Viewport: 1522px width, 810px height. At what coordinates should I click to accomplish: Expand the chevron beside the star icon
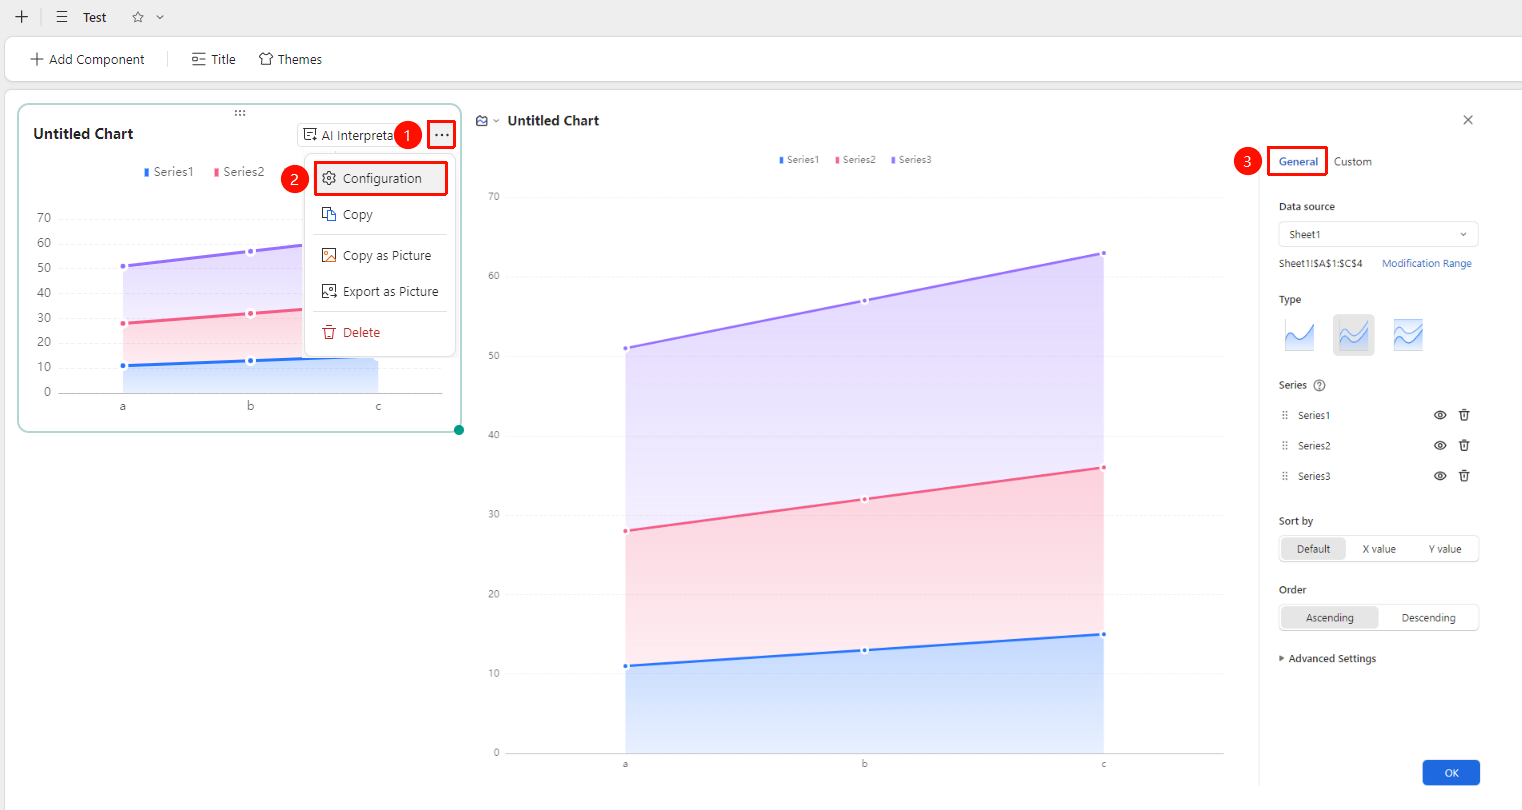click(x=160, y=17)
